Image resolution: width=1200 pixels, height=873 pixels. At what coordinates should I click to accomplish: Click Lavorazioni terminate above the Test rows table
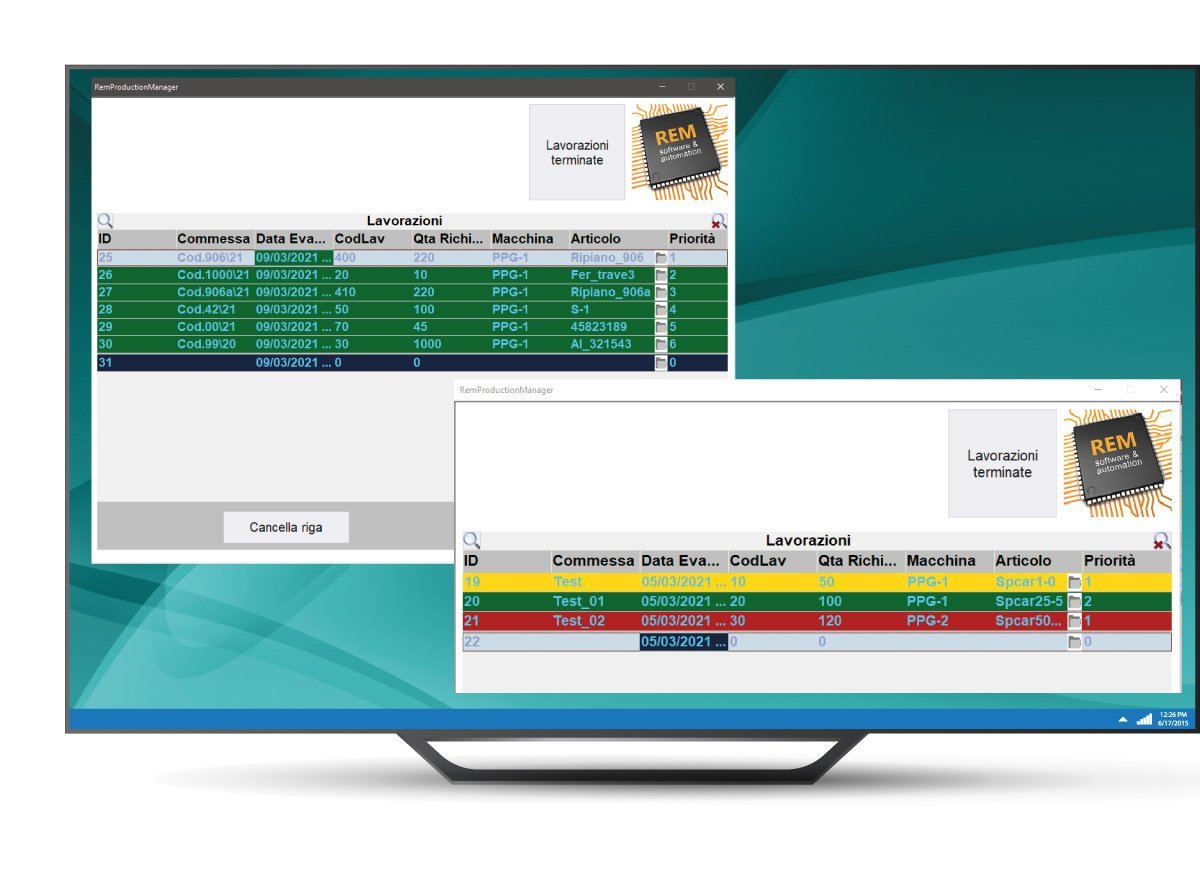(1002, 463)
